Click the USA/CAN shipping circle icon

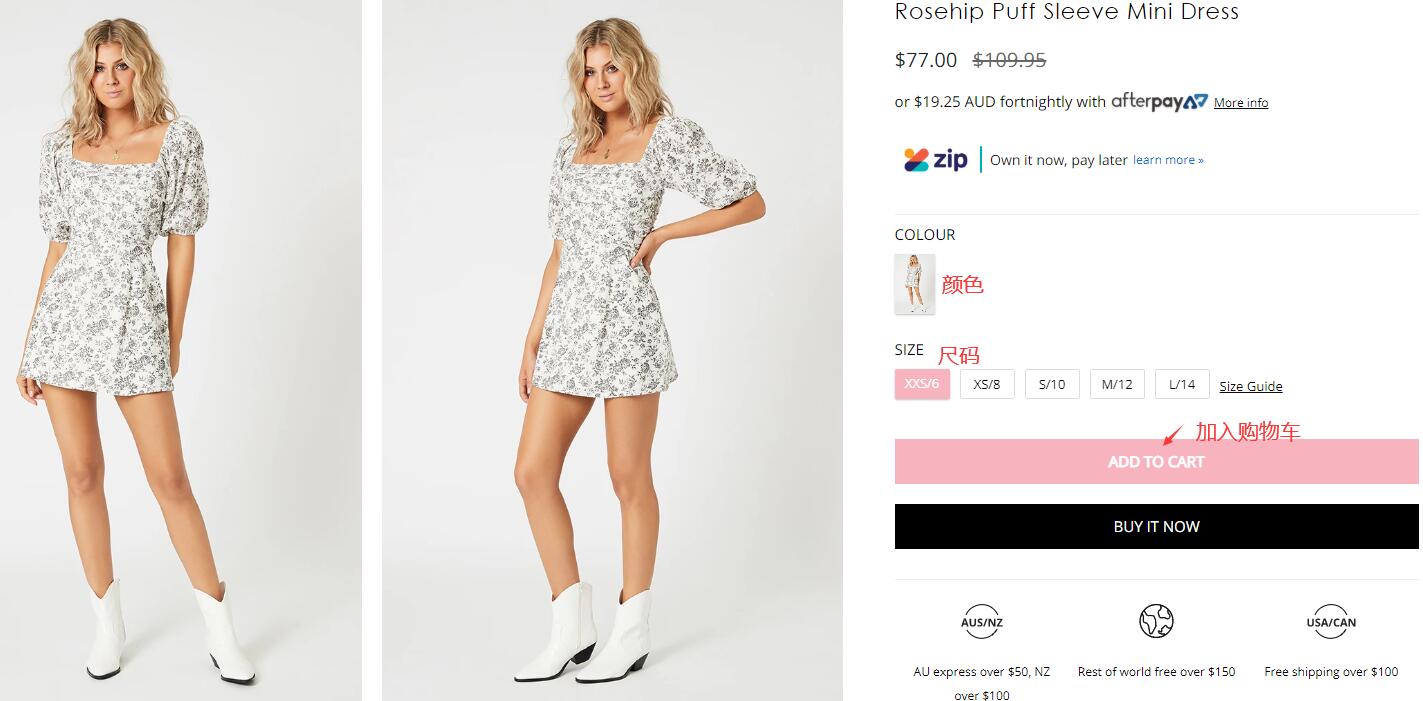(x=1331, y=622)
